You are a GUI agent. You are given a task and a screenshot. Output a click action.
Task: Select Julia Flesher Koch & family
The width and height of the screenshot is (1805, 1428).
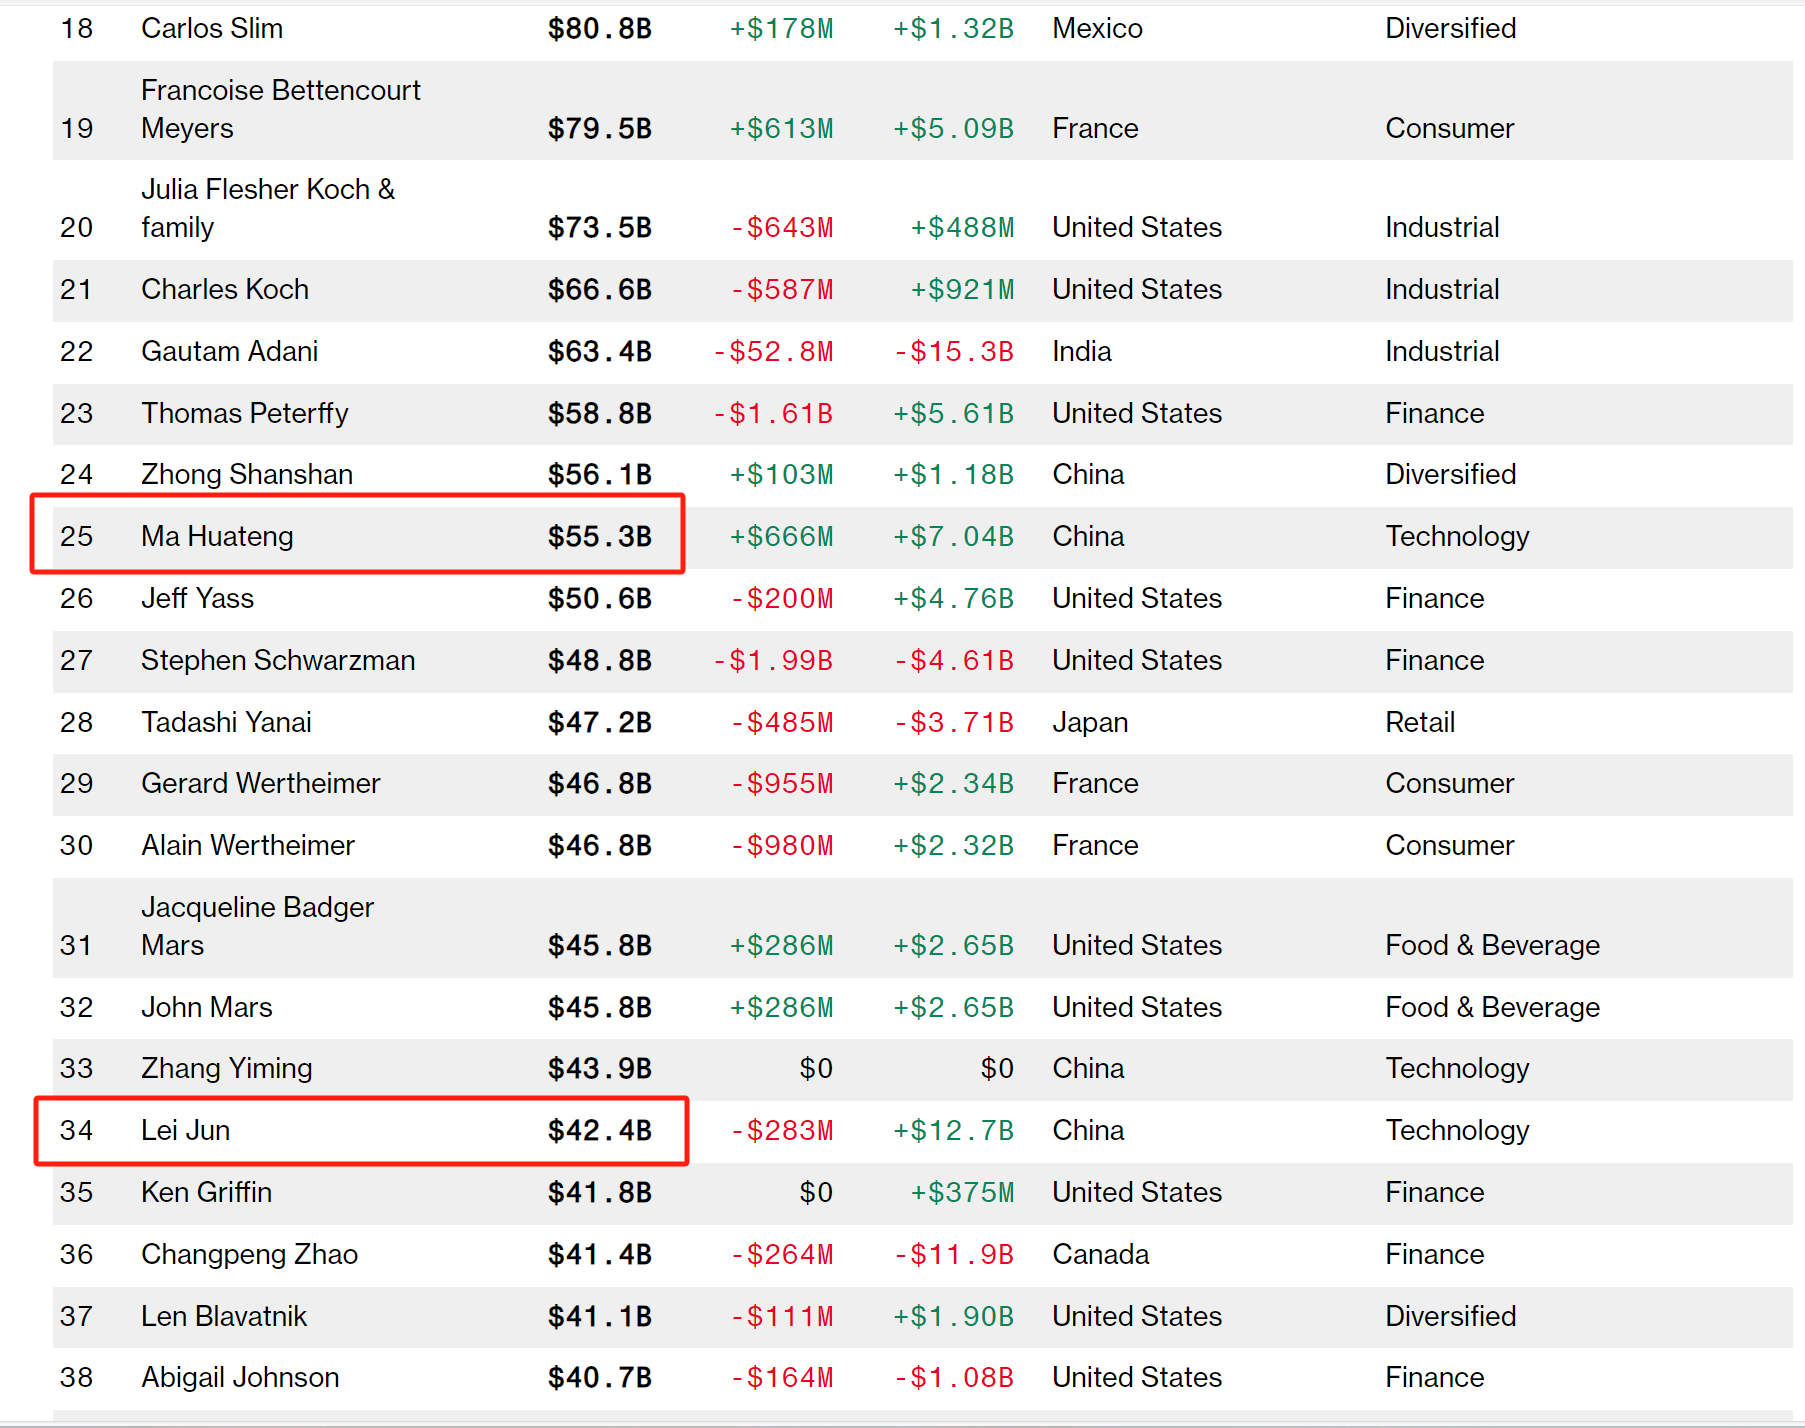267,208
